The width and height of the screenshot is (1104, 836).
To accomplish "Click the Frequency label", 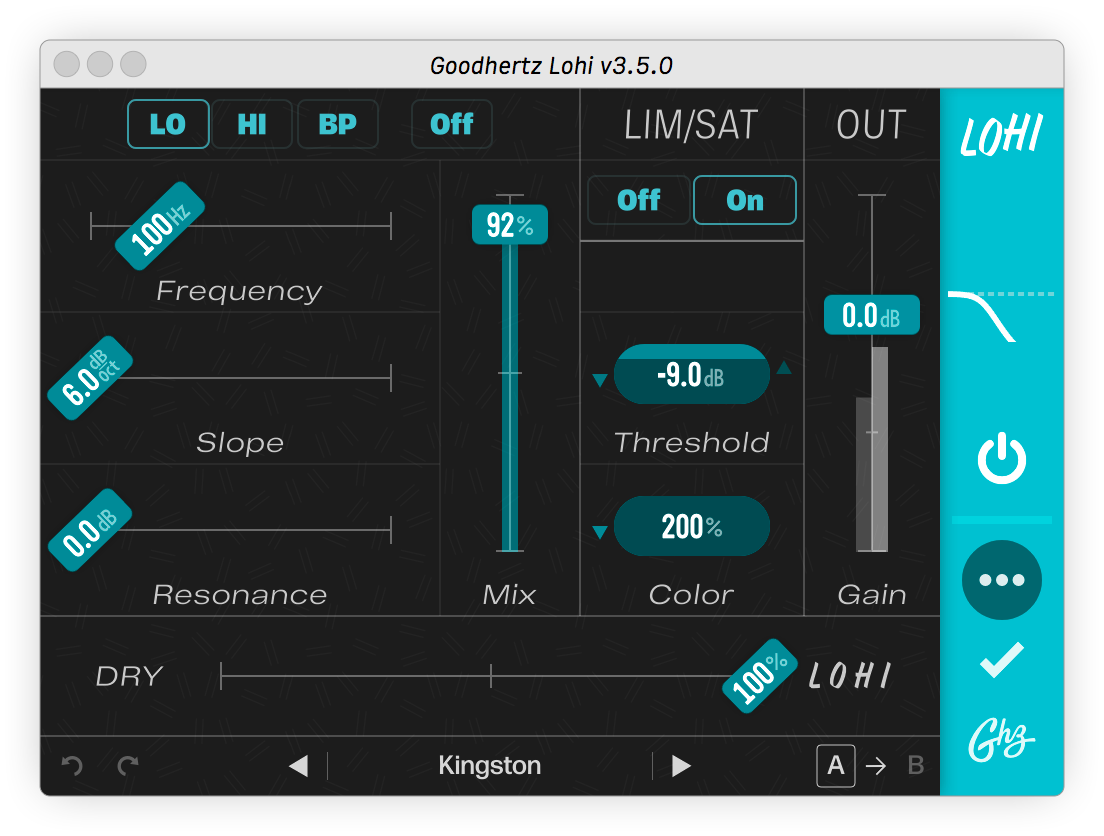I will [239, 291].
